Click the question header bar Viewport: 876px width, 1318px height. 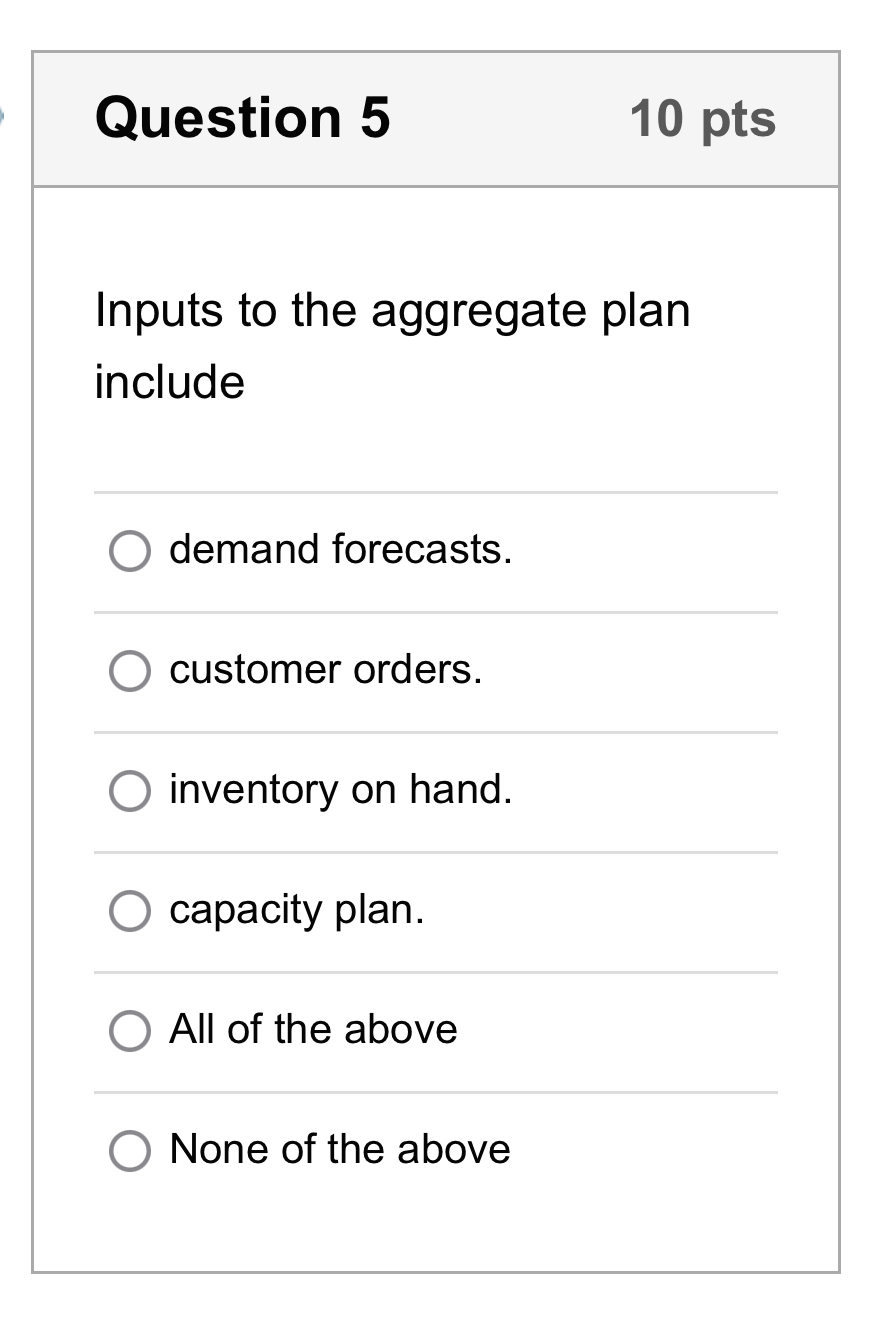(x=436, y=117)
